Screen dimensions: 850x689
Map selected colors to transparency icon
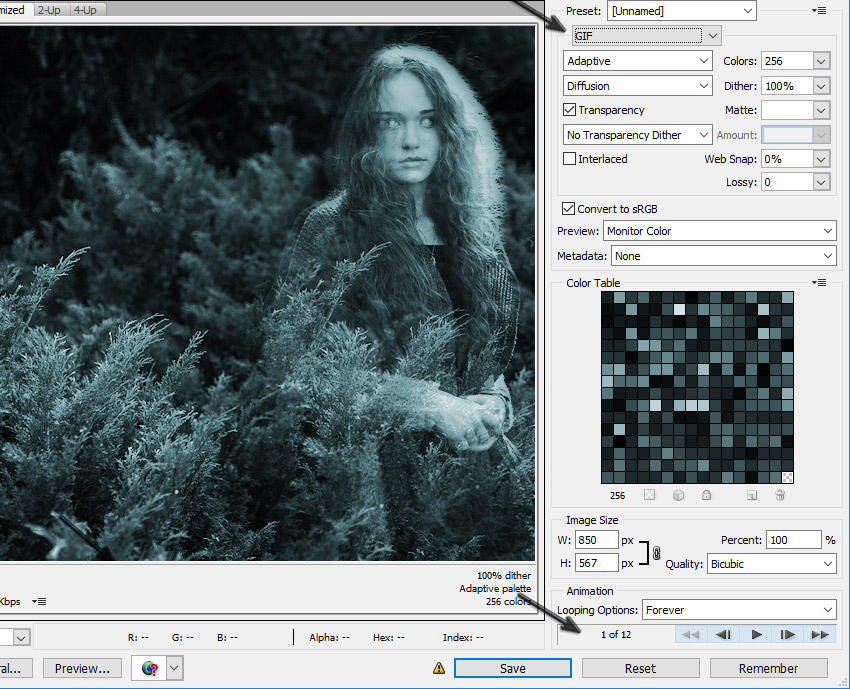pos(649,495)
